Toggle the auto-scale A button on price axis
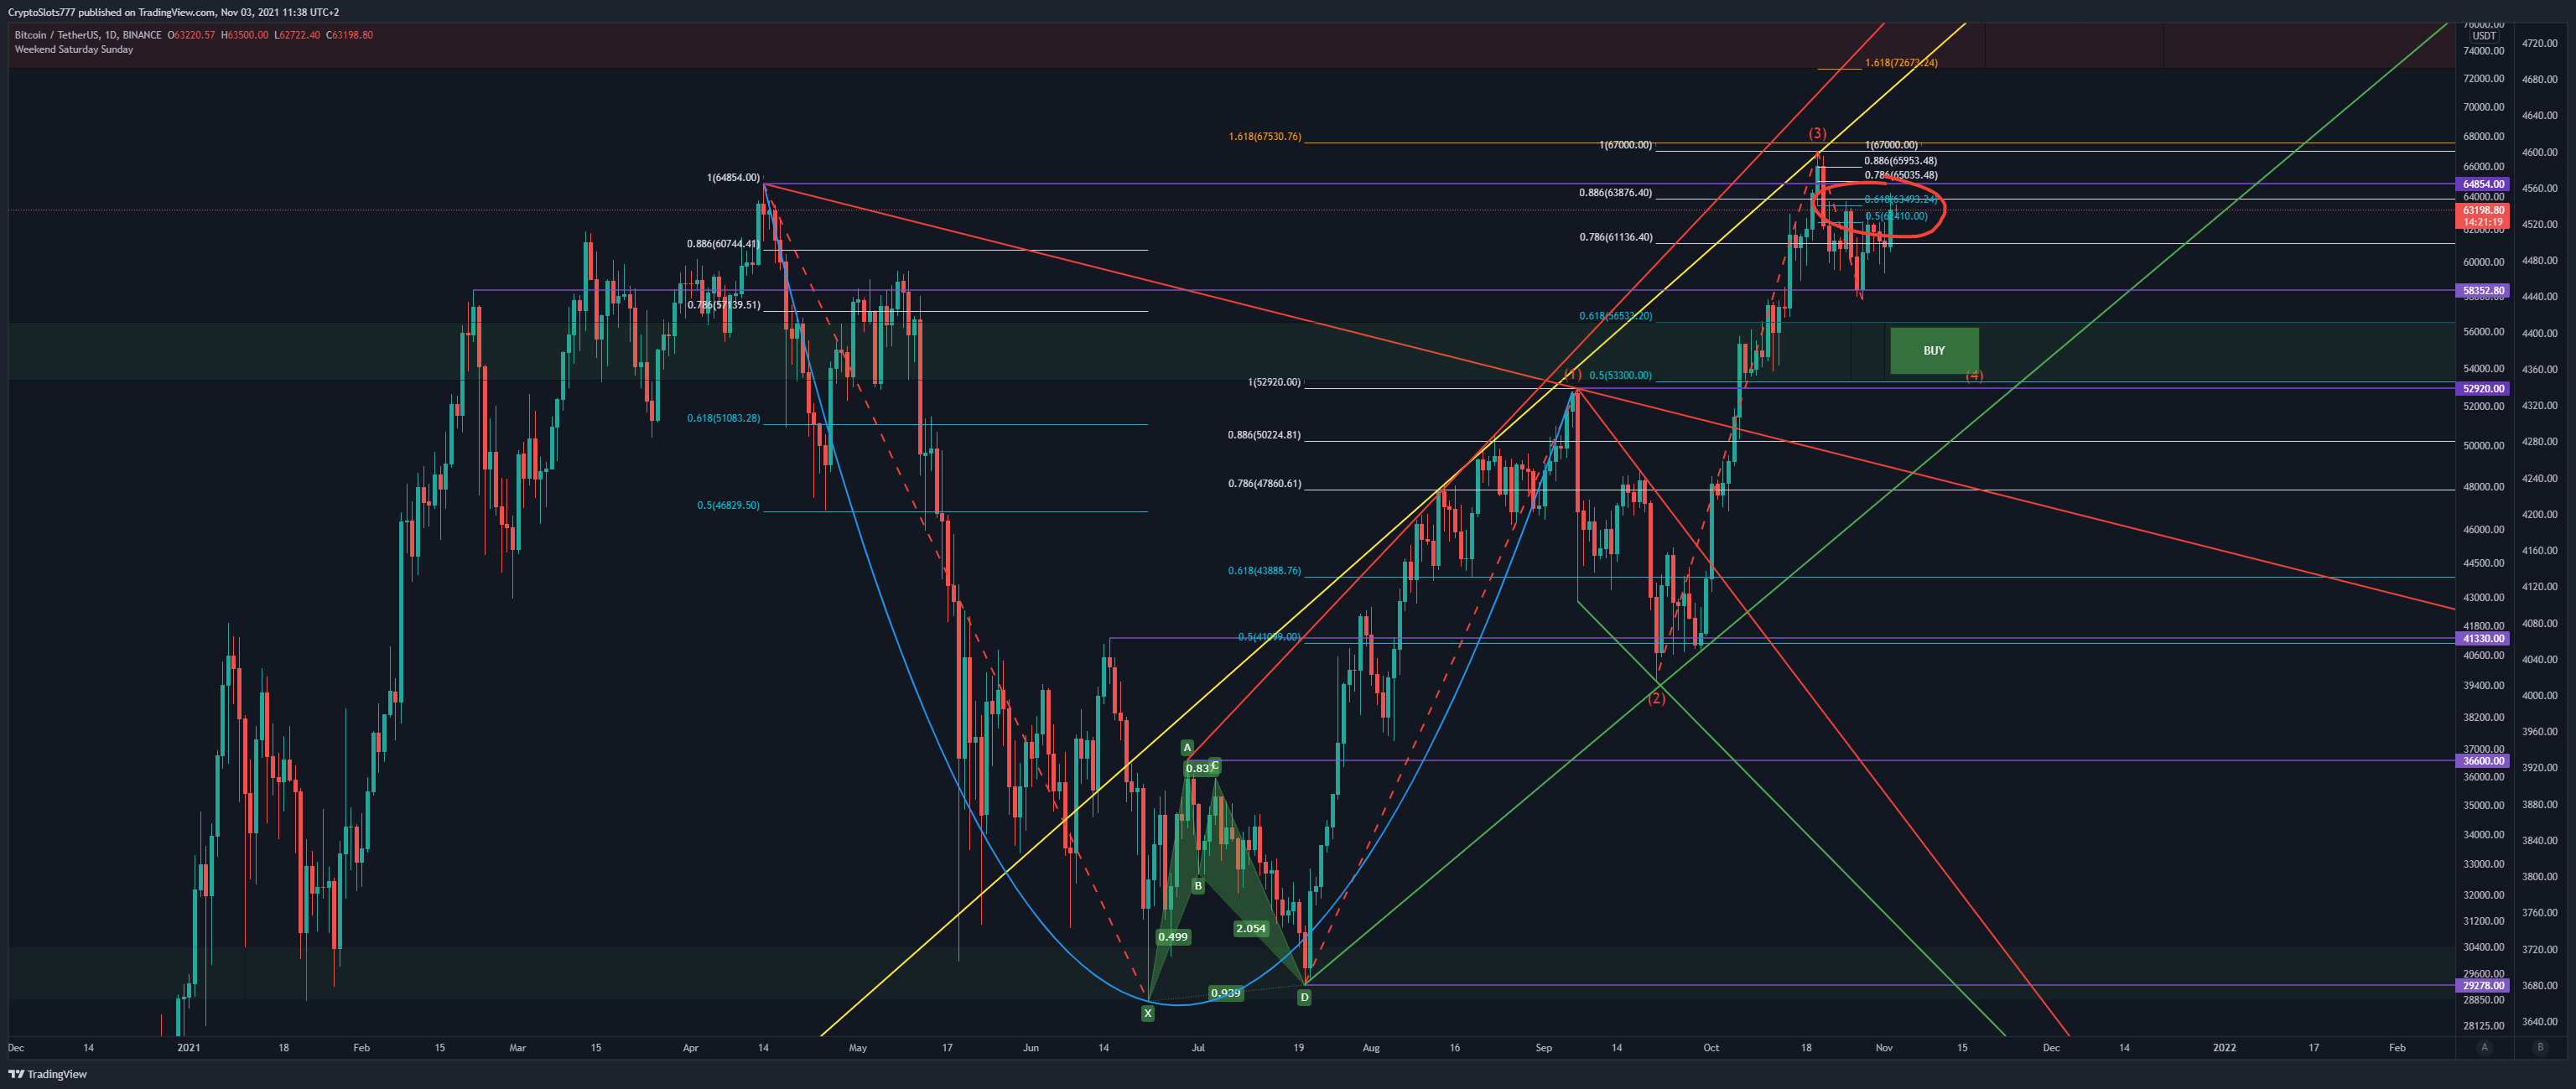 coord(2484,1047)
